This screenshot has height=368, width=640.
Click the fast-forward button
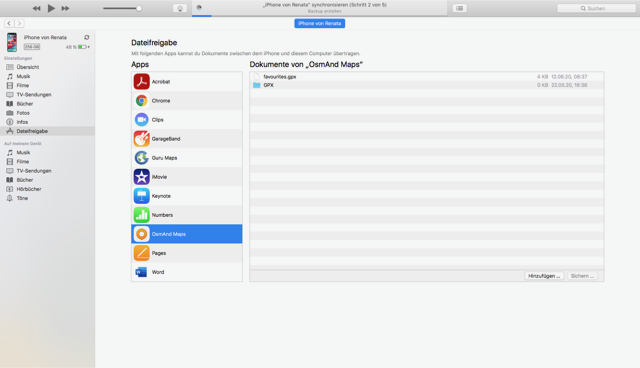click(x=65, y=8)
